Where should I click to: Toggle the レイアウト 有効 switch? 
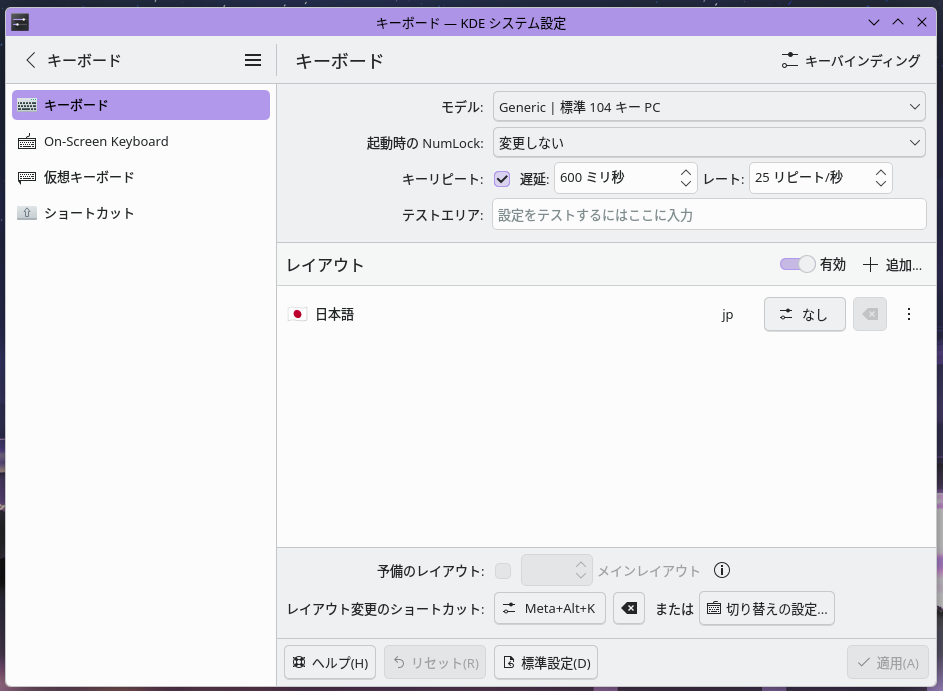[x=798, y=264]
